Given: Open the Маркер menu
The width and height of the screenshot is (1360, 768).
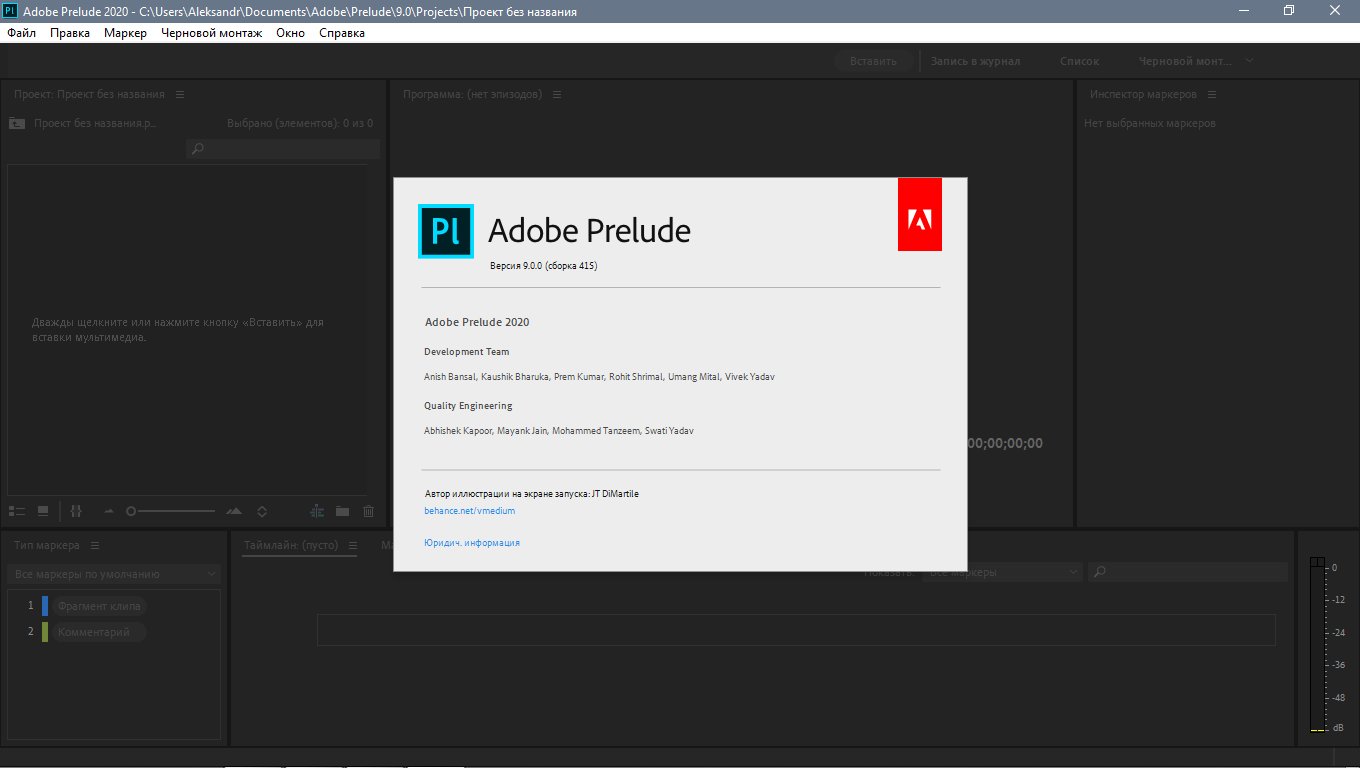Looking at the screenshot, I should [x=125, y=33].
